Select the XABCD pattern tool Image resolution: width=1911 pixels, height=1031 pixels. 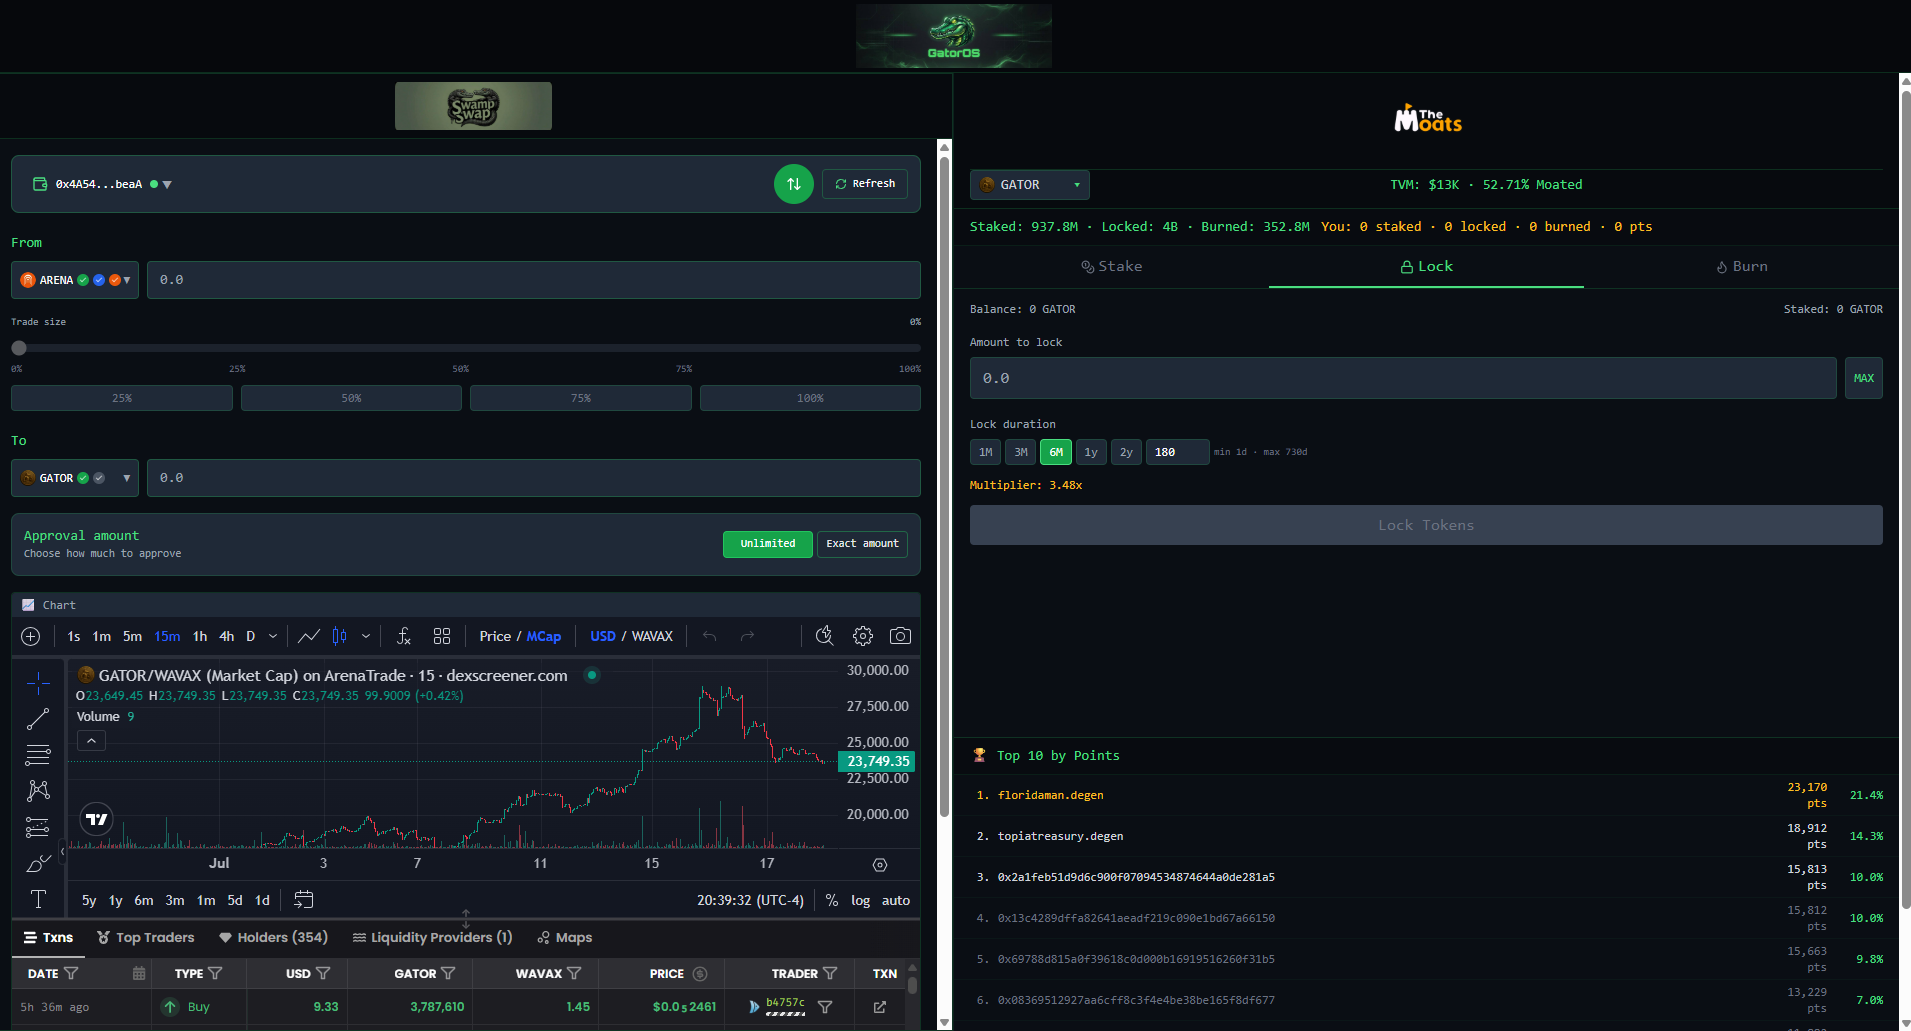click(38, 791)
